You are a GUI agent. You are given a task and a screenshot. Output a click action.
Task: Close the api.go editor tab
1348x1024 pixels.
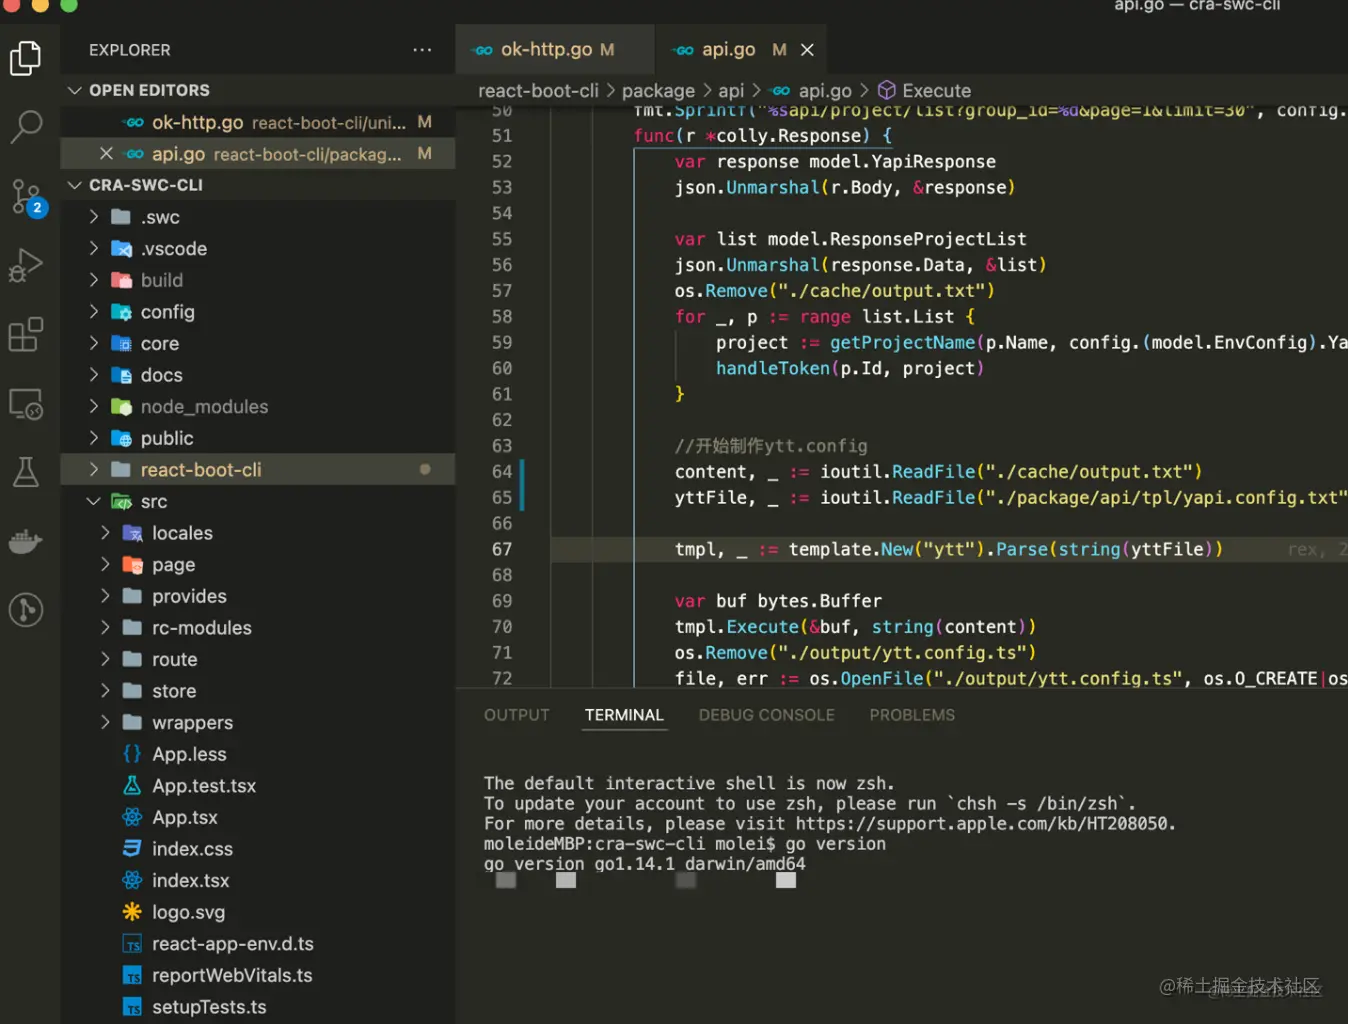click(x=807, y=50)
